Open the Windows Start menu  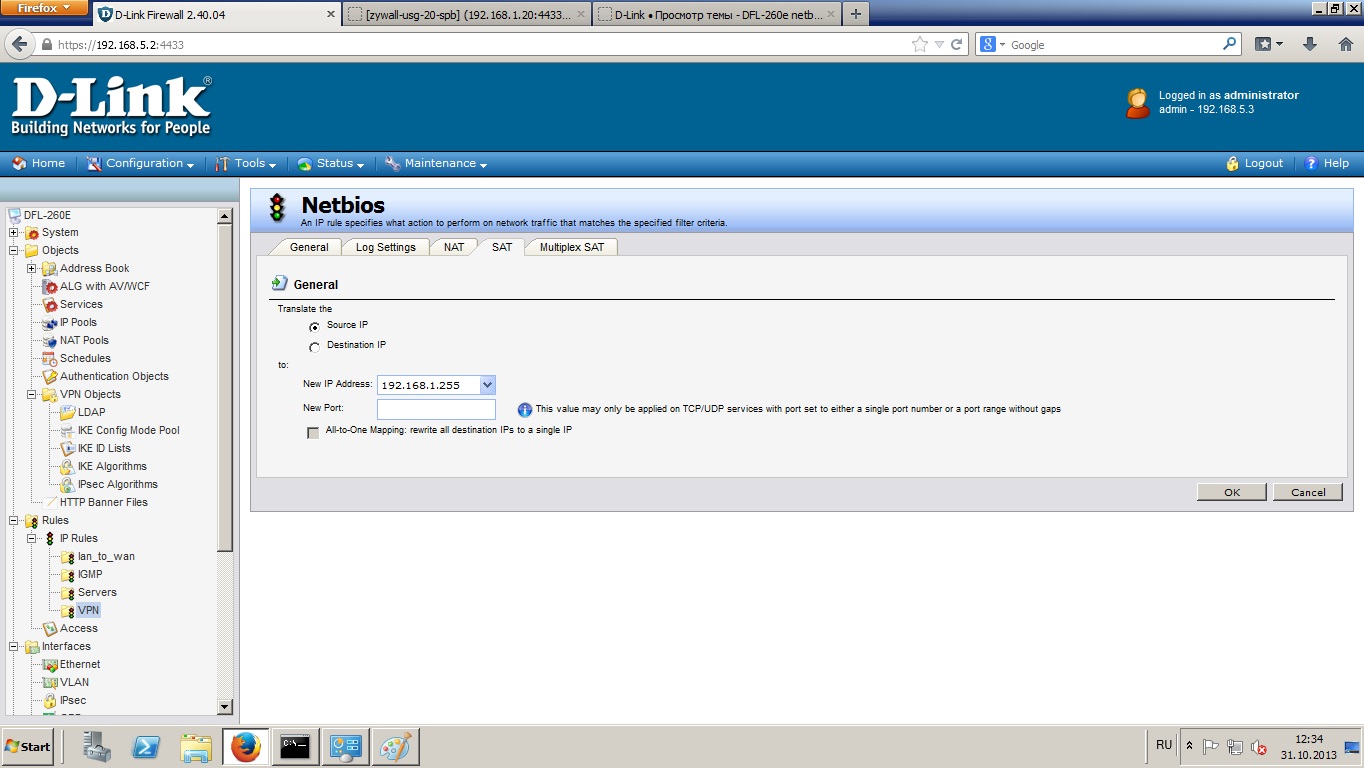[x=28, y=747]
